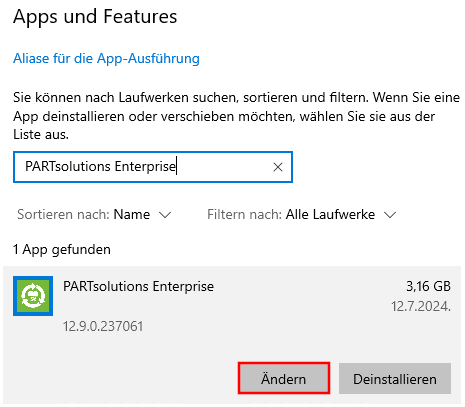Click the Filtern nach label

click(x=245, y=214)
